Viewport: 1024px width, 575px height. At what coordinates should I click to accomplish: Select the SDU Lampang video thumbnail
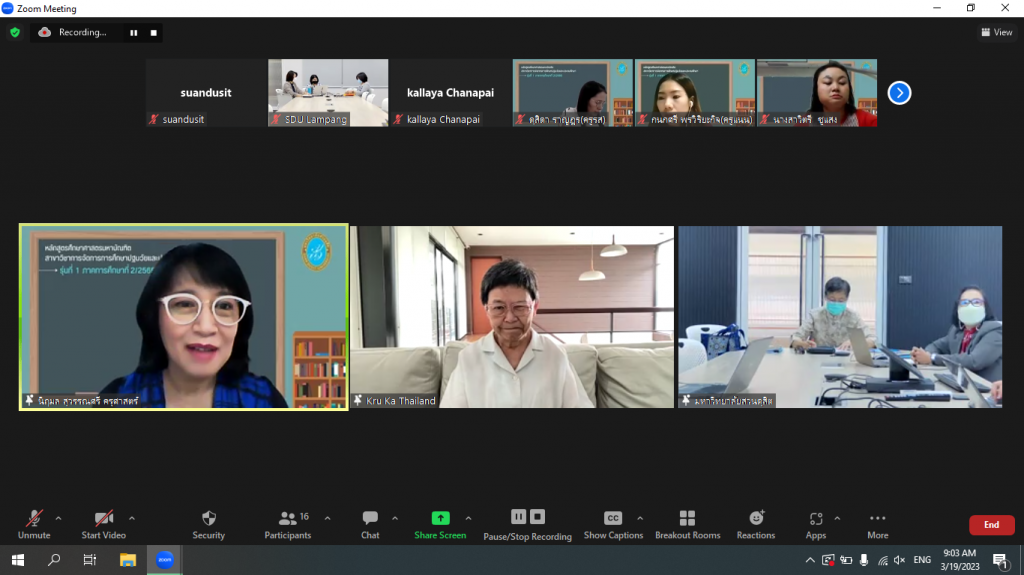(327, 93)
